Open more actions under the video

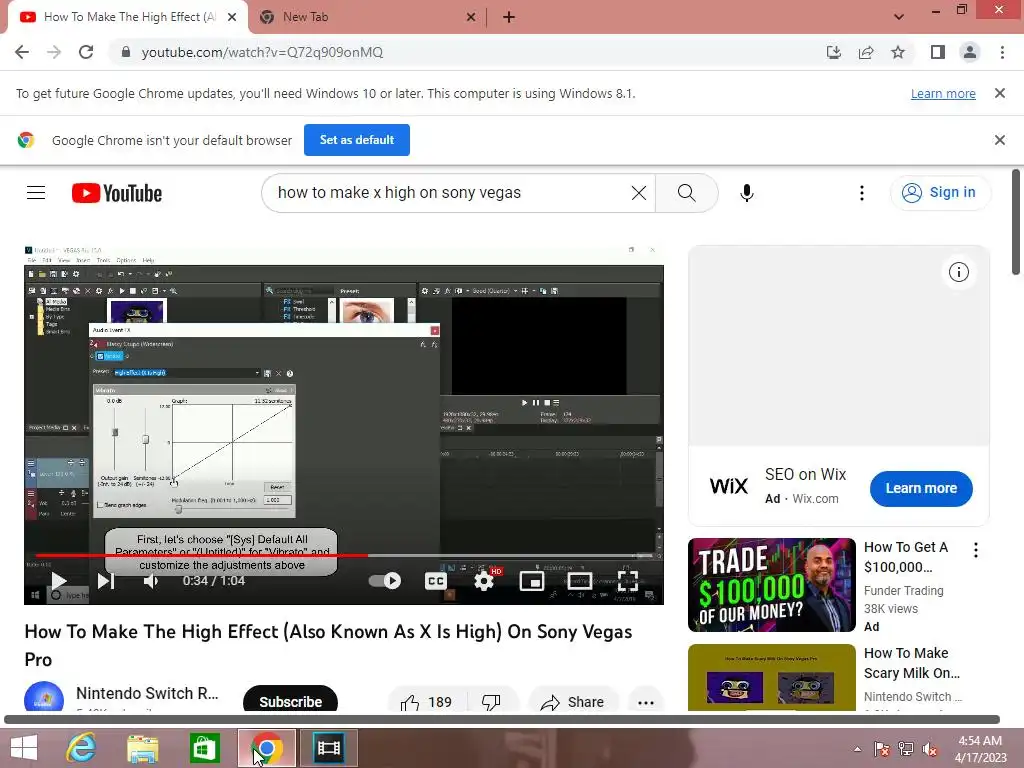tap(646, 702)
